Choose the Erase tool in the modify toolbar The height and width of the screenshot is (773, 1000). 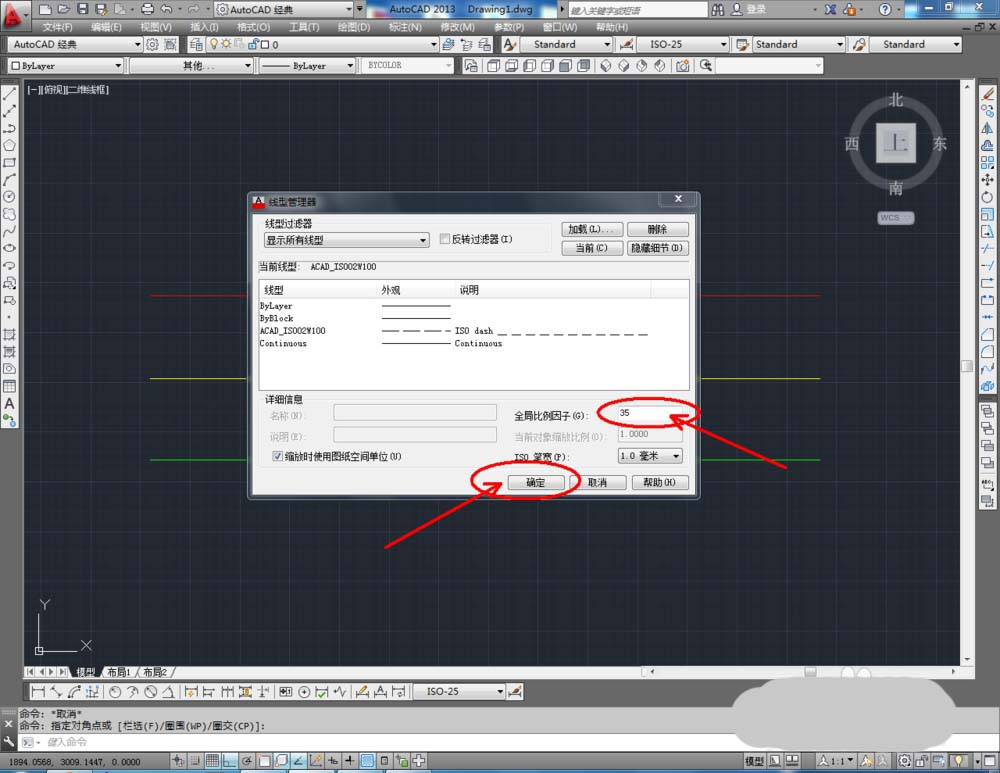987,94
